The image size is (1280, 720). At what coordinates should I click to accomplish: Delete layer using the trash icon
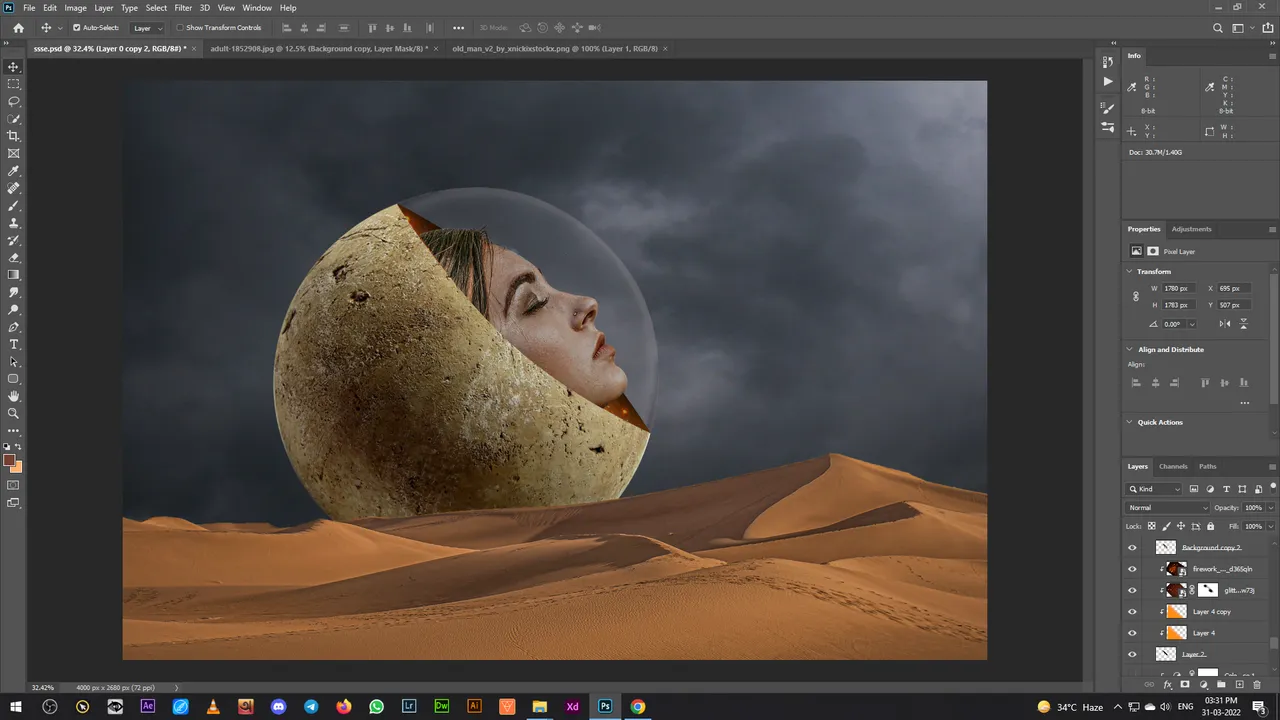pyautogui.click(x=1257, y=684)
